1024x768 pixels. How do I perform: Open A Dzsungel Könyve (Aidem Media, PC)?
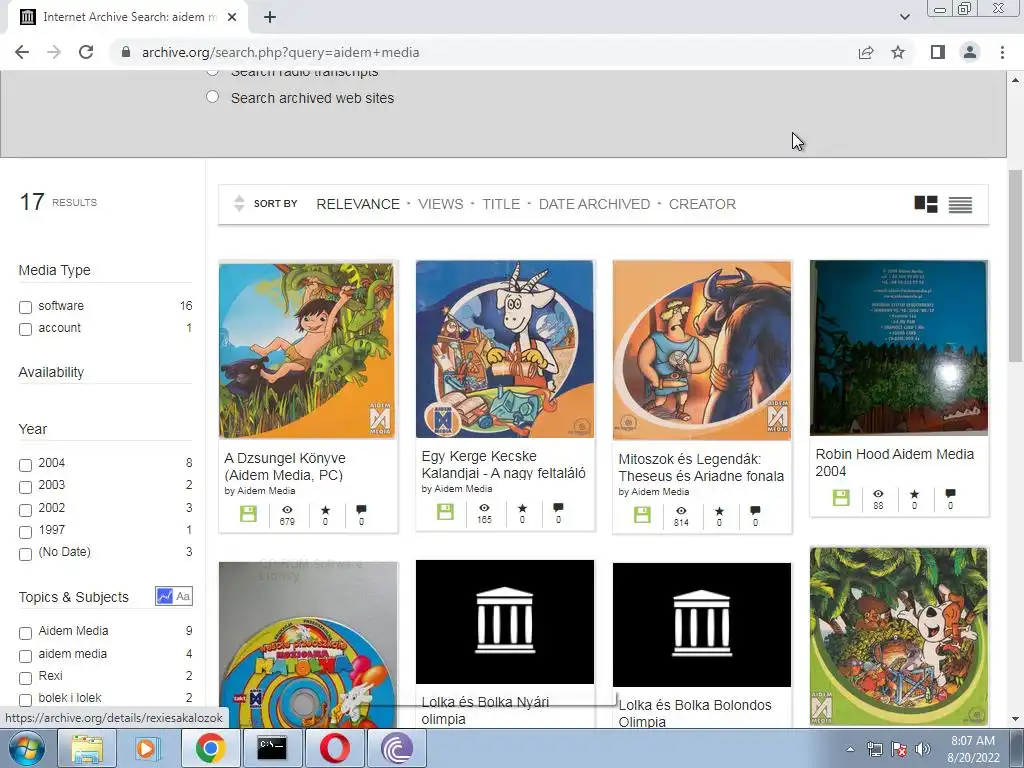[x=285, y=466]
